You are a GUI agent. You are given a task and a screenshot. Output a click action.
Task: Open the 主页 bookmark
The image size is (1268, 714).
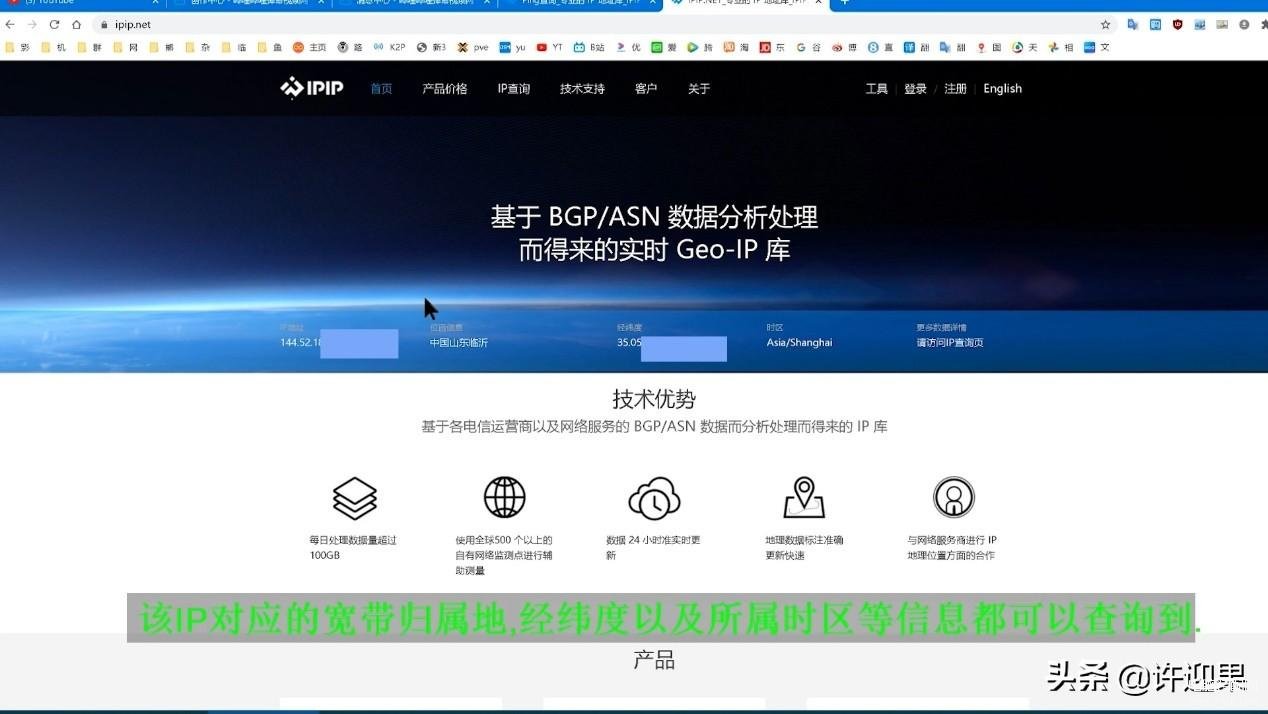(310, 47)
